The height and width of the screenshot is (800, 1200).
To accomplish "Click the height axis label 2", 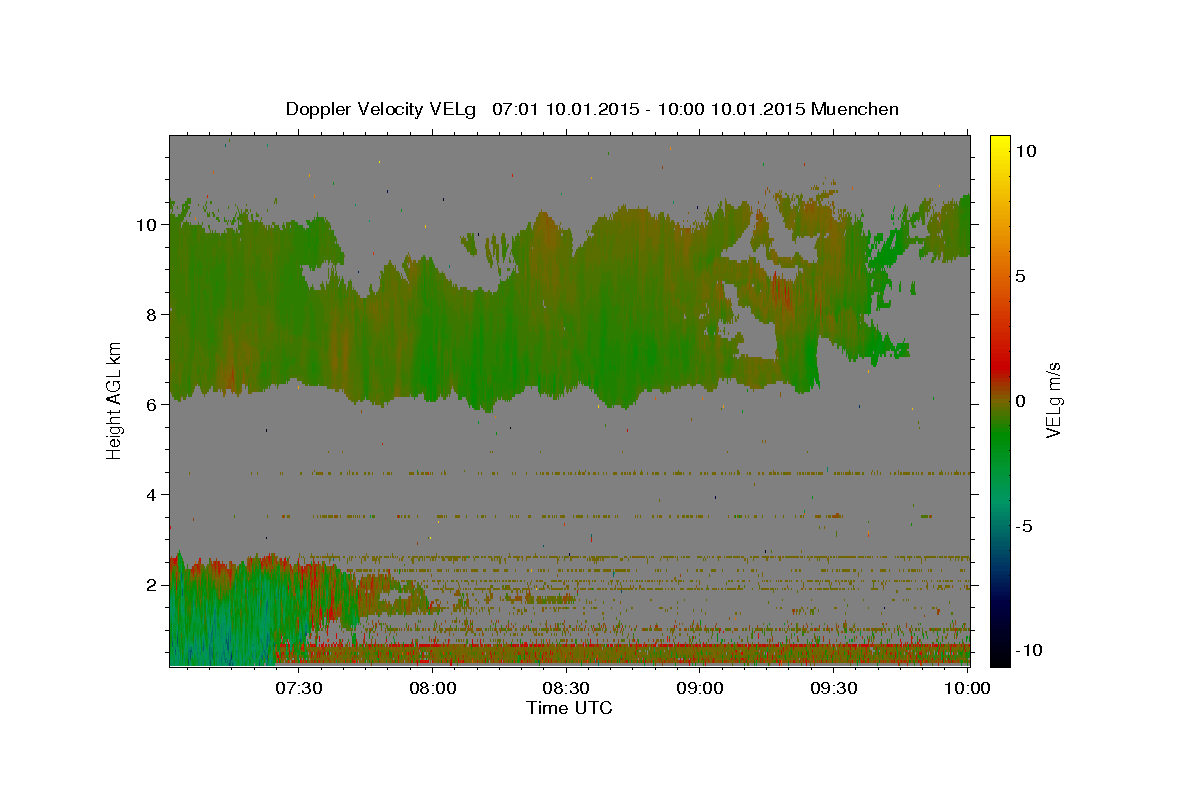I will pyautogui.click(x=151, y=585).
